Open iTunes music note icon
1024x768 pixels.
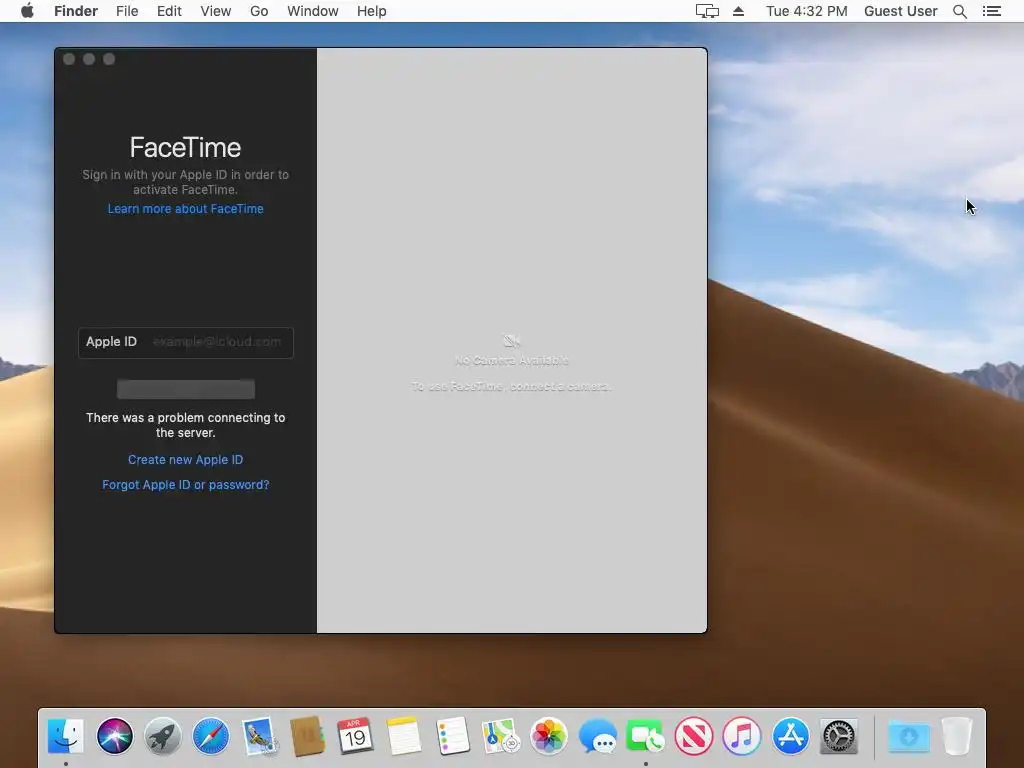click(742, 736)
